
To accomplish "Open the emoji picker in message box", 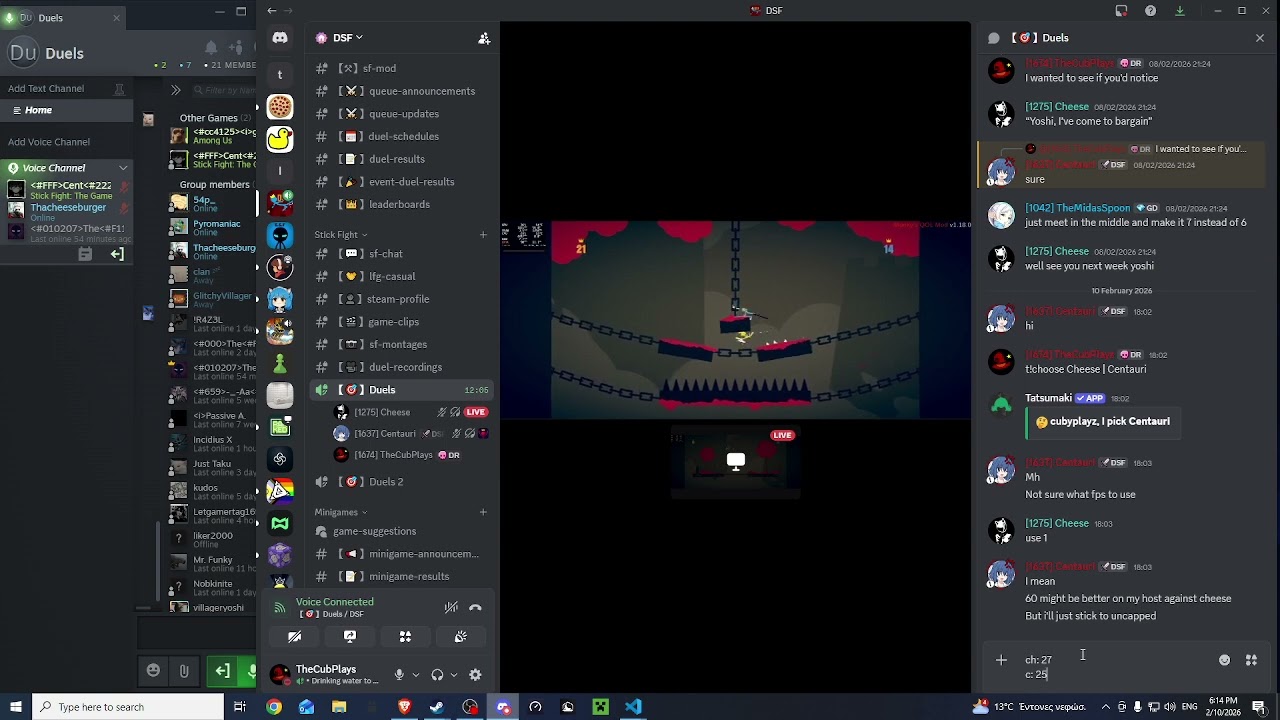I will pyautogui.click(x=1224, y=660).
